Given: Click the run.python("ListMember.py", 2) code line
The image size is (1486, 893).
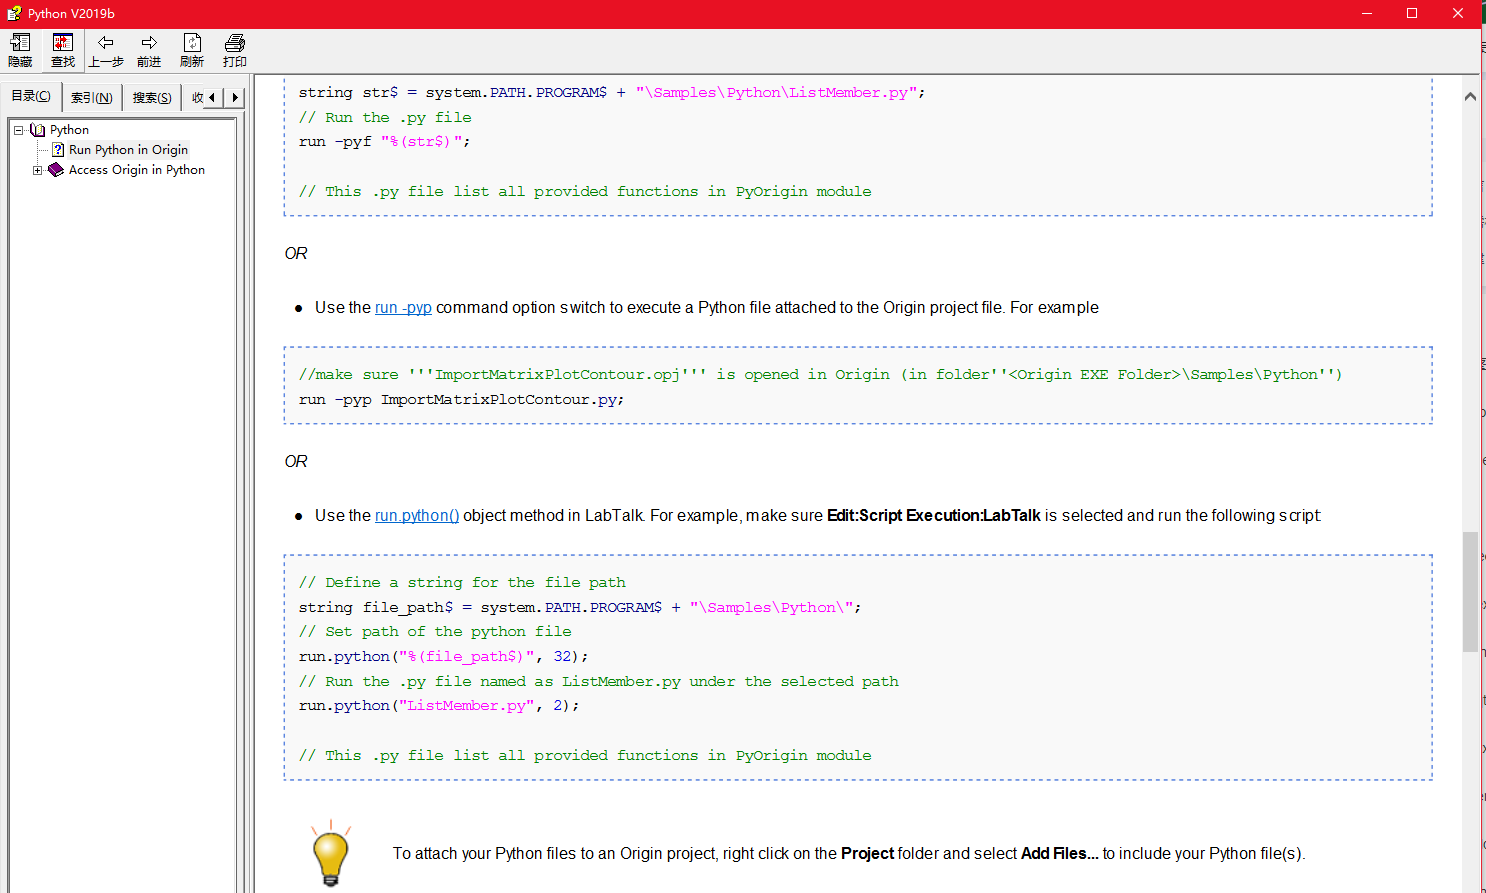Looking at the screenshot, I should coord(439,706).
